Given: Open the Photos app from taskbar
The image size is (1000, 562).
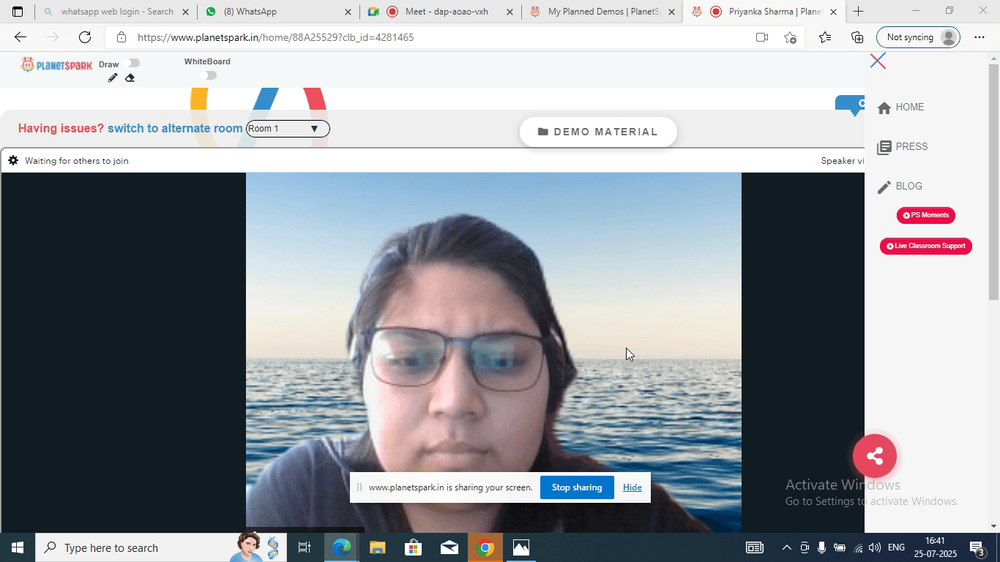Looking at the screenshot, I should point(521,547).
